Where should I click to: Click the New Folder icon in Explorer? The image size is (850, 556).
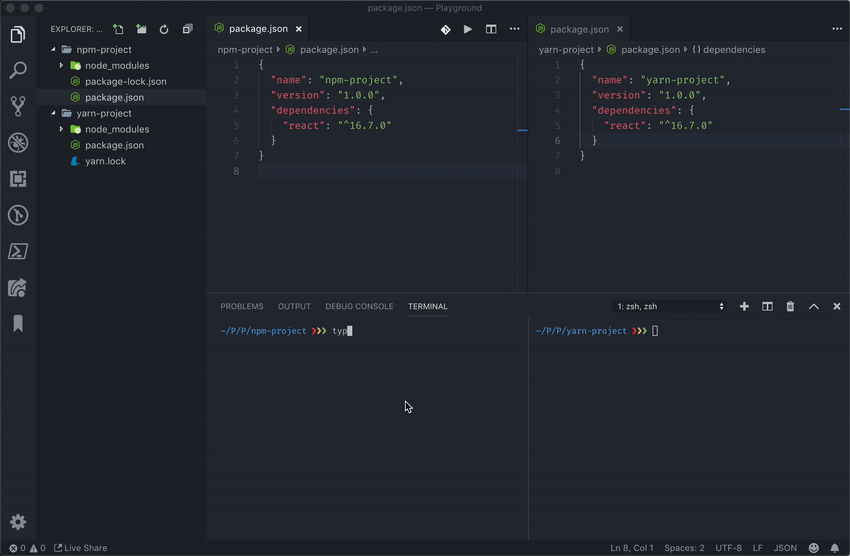141,29
